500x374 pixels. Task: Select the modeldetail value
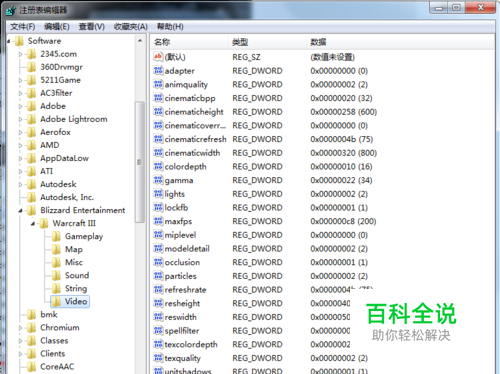(x=187, y=248)
